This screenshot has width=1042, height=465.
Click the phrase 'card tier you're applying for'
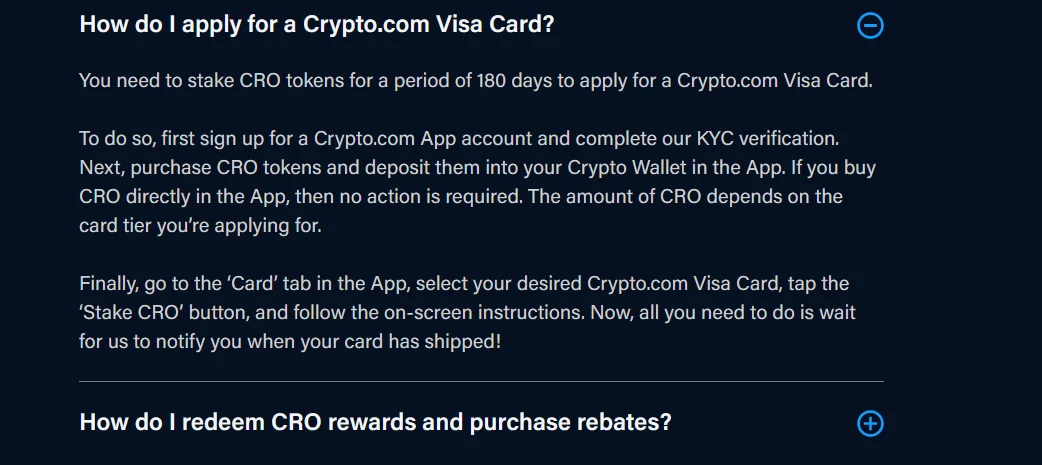201,226
